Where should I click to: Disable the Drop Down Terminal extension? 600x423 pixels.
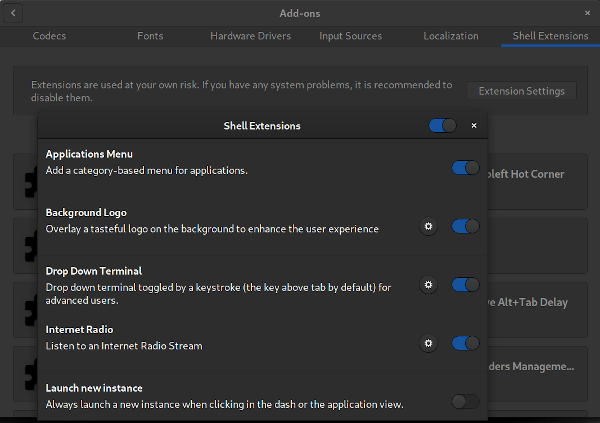pos(465,285)
